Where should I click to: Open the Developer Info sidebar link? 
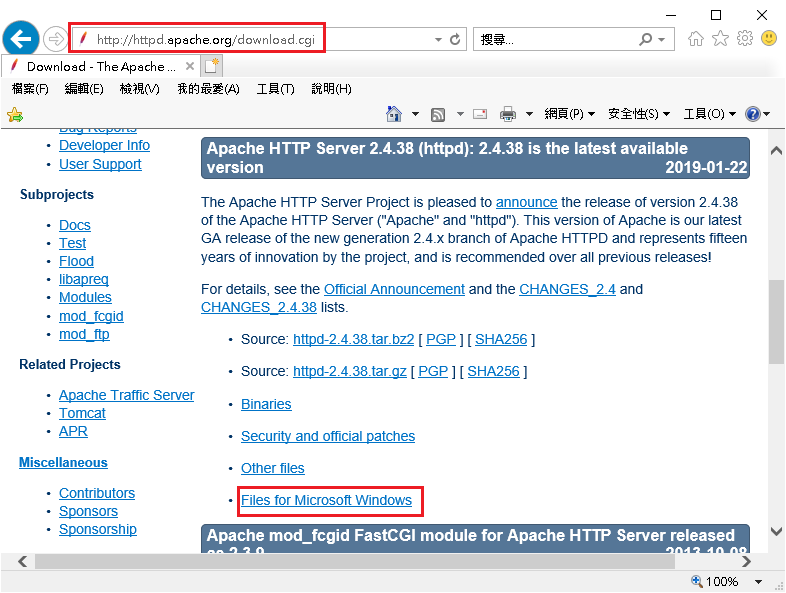[x=104, y=145]
